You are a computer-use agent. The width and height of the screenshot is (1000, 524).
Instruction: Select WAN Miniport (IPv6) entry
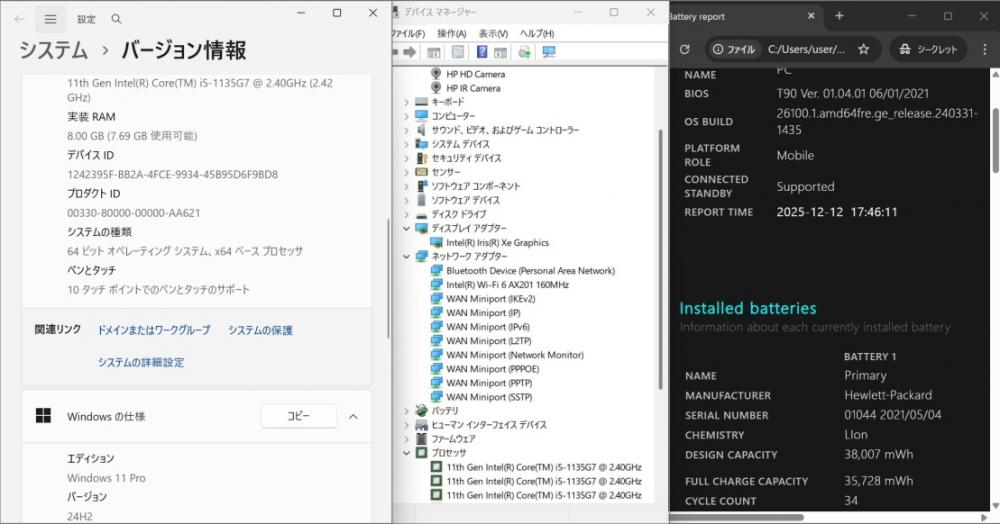click(x=488, y=326)
